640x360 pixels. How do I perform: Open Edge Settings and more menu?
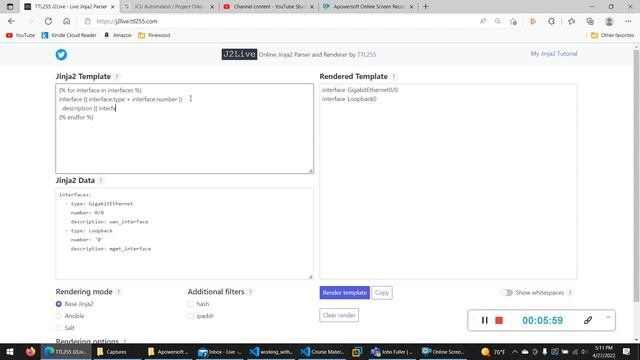coord(628,21)
